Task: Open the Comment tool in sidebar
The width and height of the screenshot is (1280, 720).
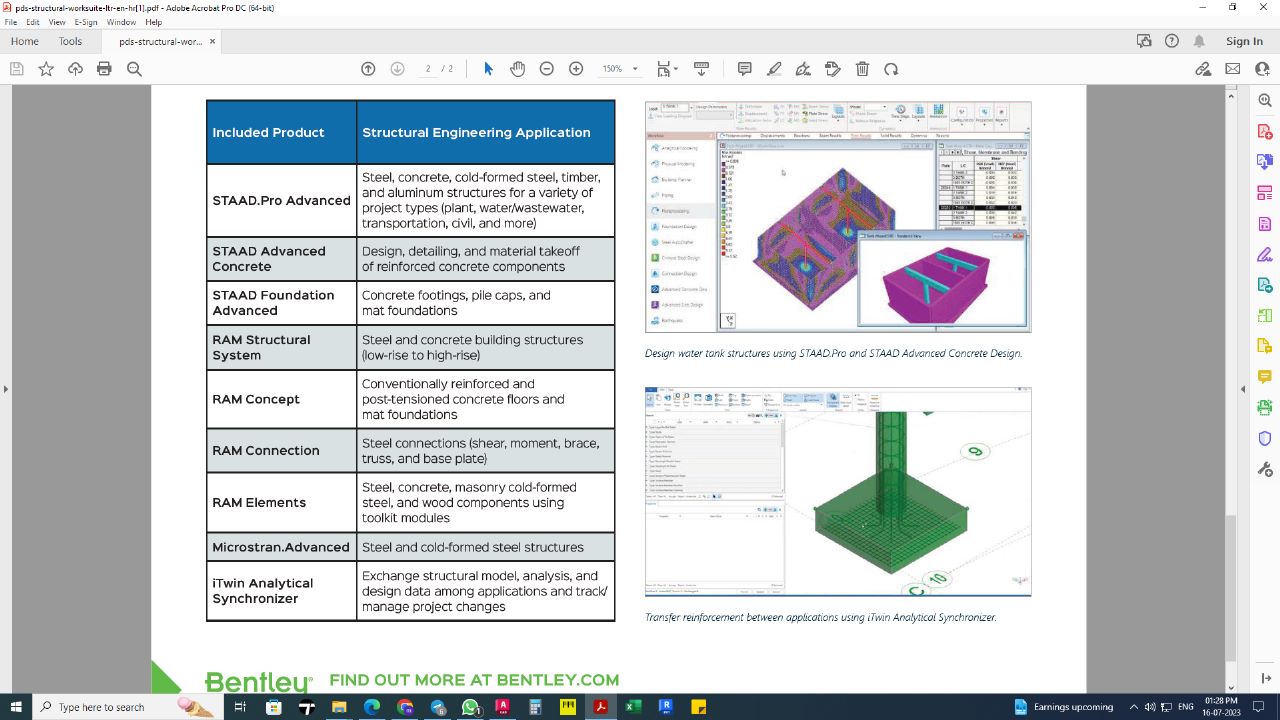Action: 1265,377
